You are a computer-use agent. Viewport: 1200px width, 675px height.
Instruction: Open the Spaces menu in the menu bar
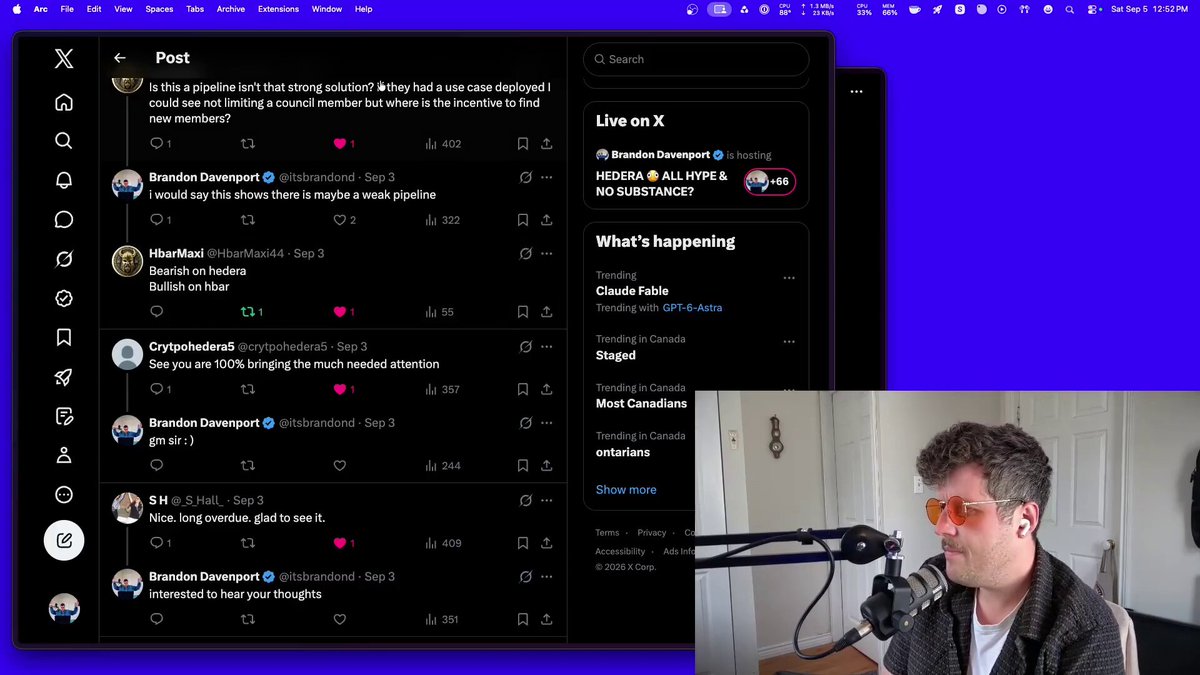[x=159, y=9]
